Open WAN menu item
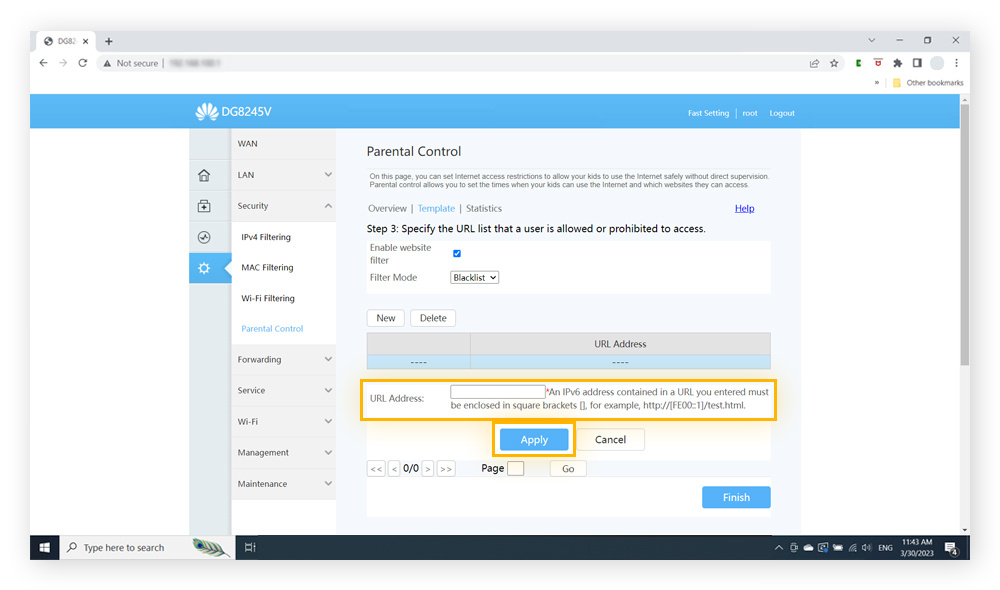This screenshot has height=590, width=1000. tap(283, 144)
